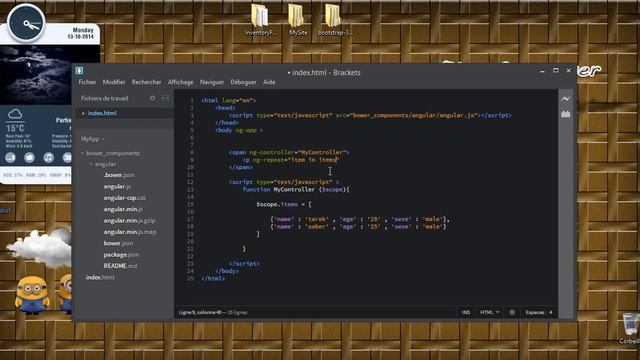Click the angular.js script tag on line 3

(x=370, y=116)
